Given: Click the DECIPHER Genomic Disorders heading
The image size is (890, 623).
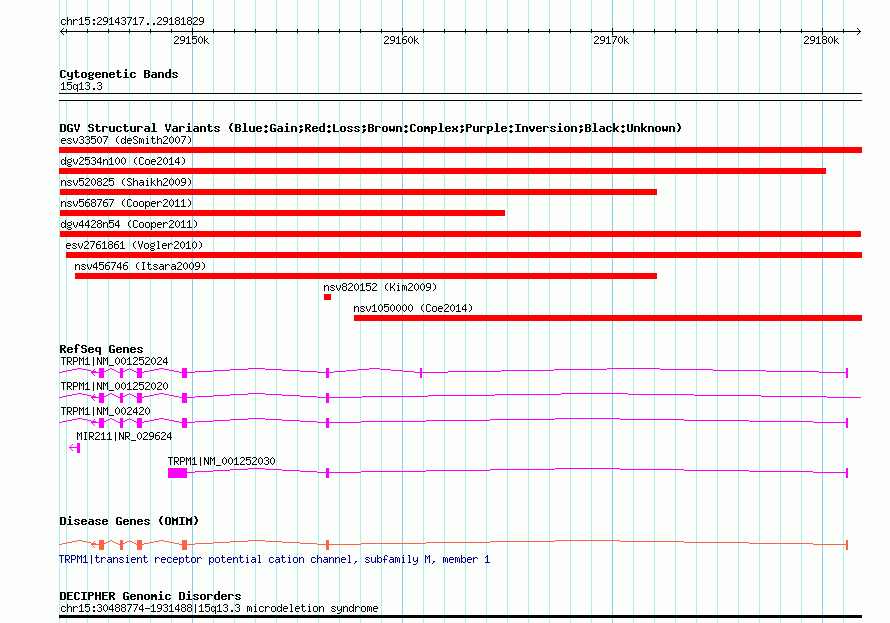Looking at the screenshot, I should point(150,596).
